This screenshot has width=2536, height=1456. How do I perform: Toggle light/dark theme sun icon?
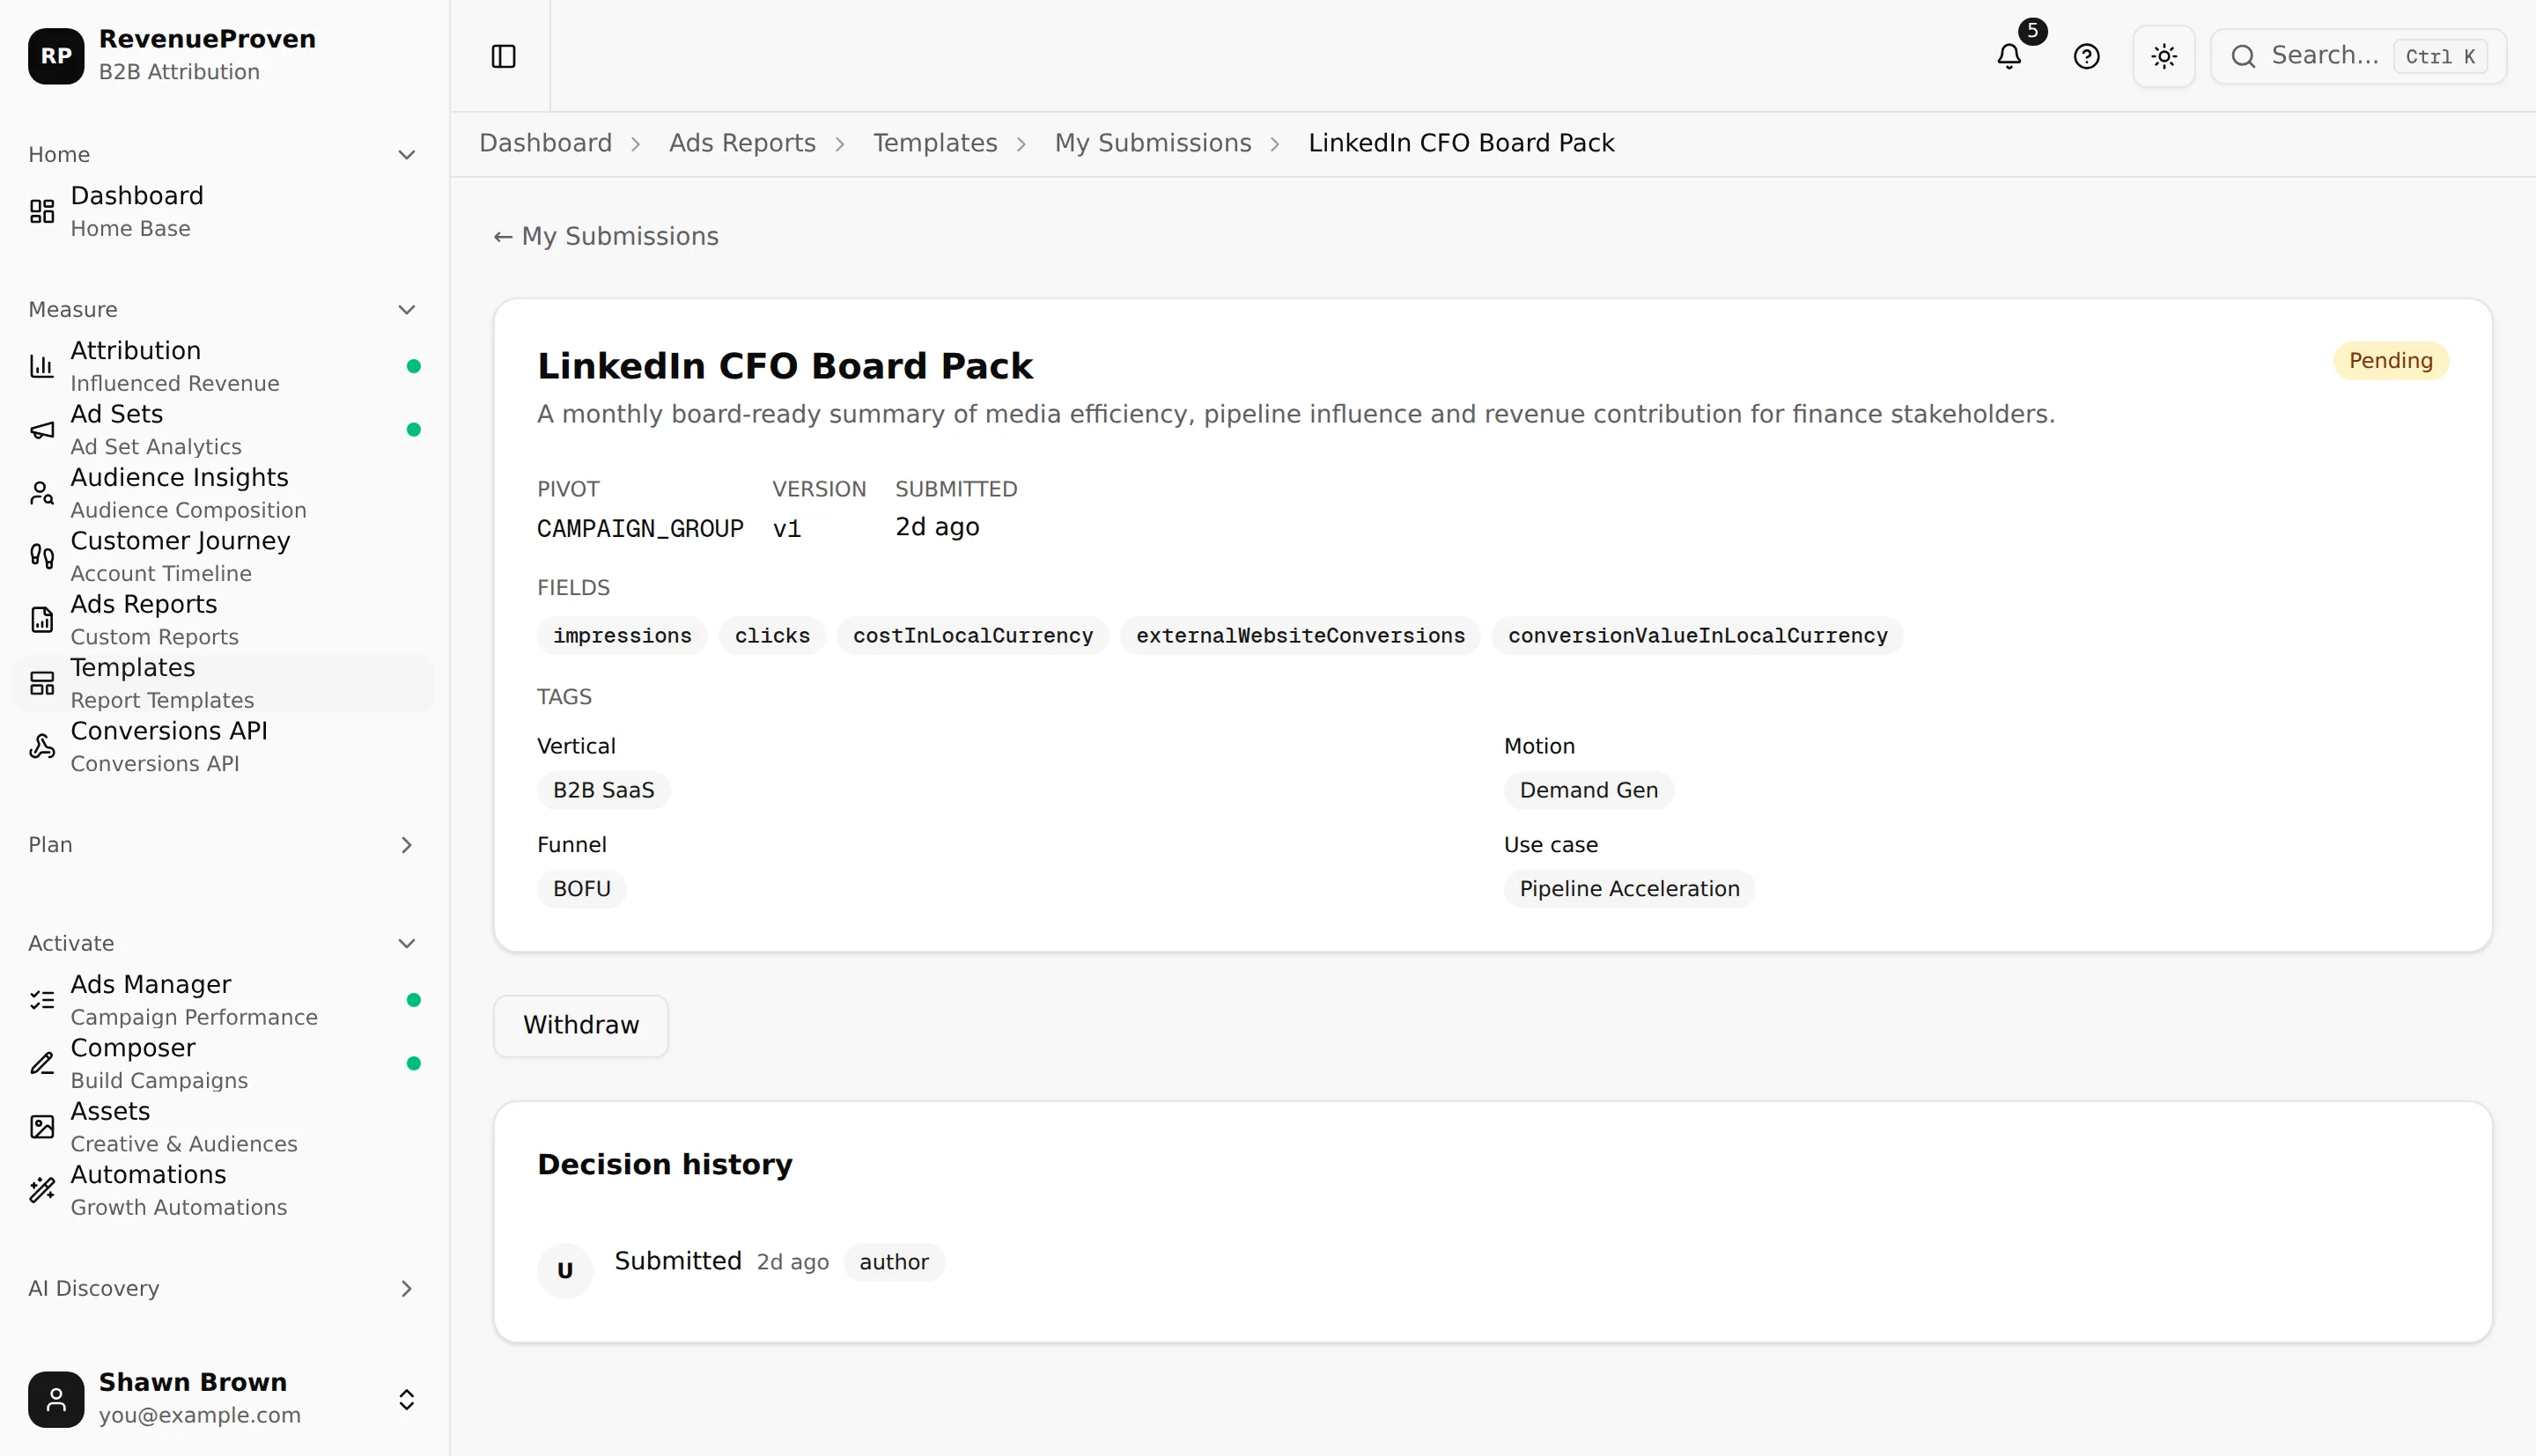click(x=2164, y=56)
